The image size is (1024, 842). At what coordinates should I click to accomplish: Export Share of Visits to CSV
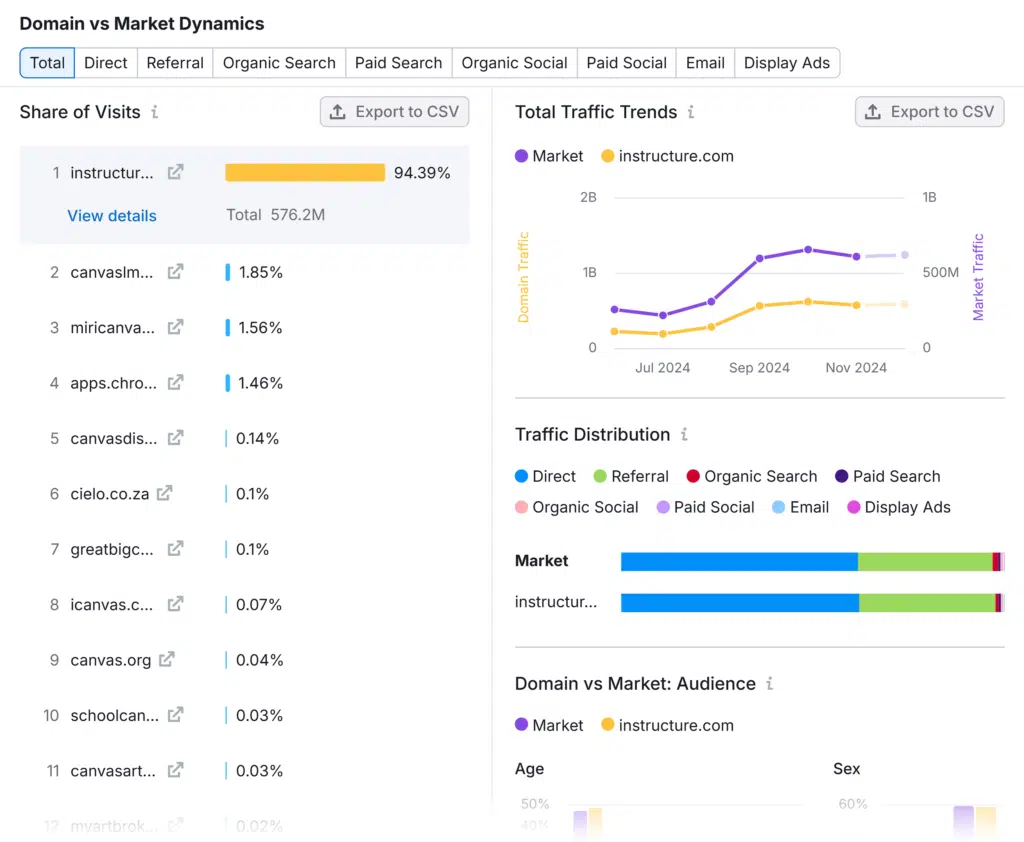click(x=394, y=112)
